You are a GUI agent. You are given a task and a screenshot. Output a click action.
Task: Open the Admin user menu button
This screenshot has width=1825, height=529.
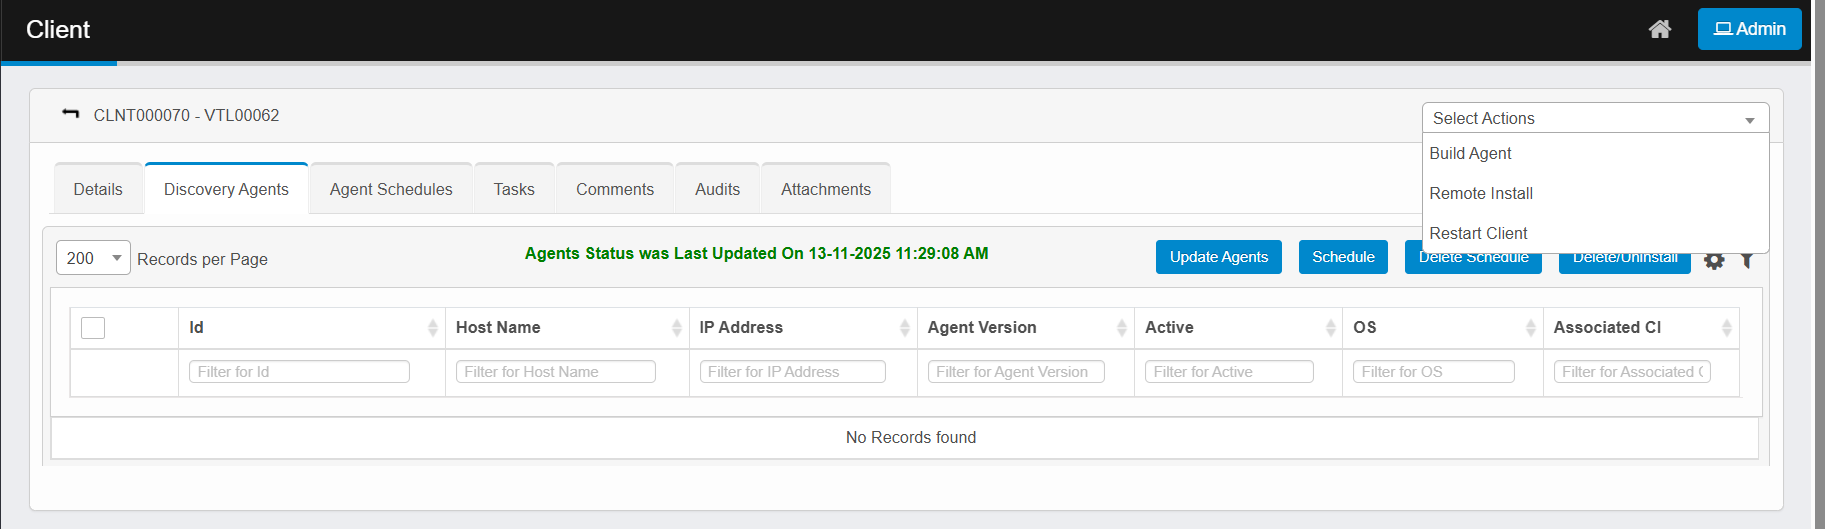pyautogui.click(x=1748, y=29)
